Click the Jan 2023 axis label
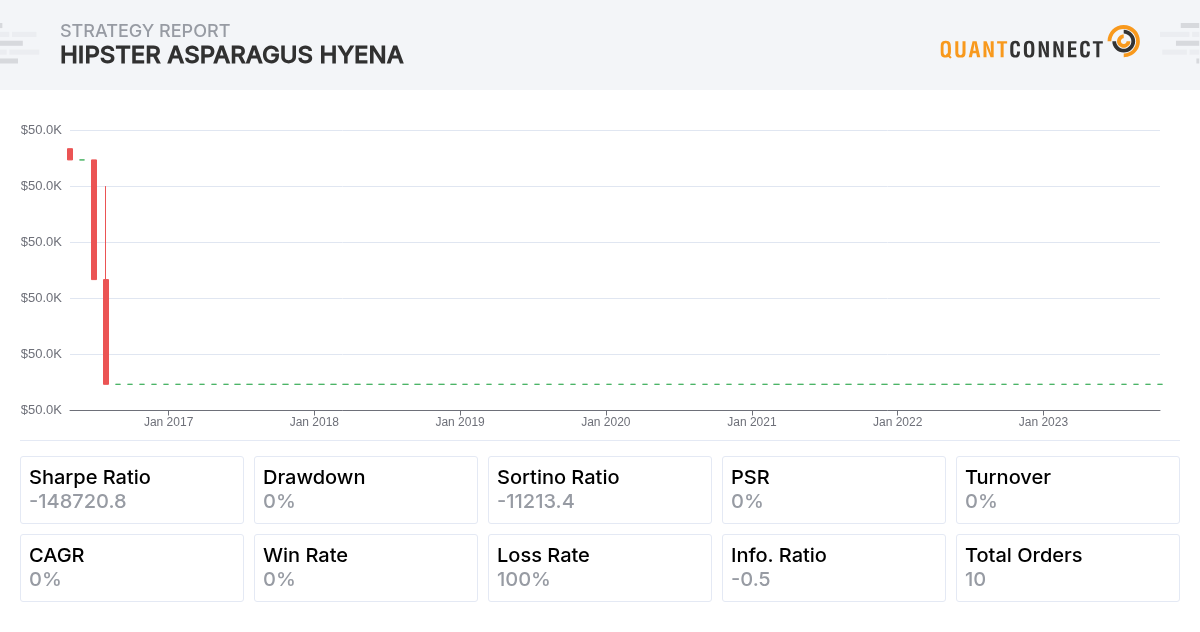This screenshot has width=1200, height=632. (1044, 422)
